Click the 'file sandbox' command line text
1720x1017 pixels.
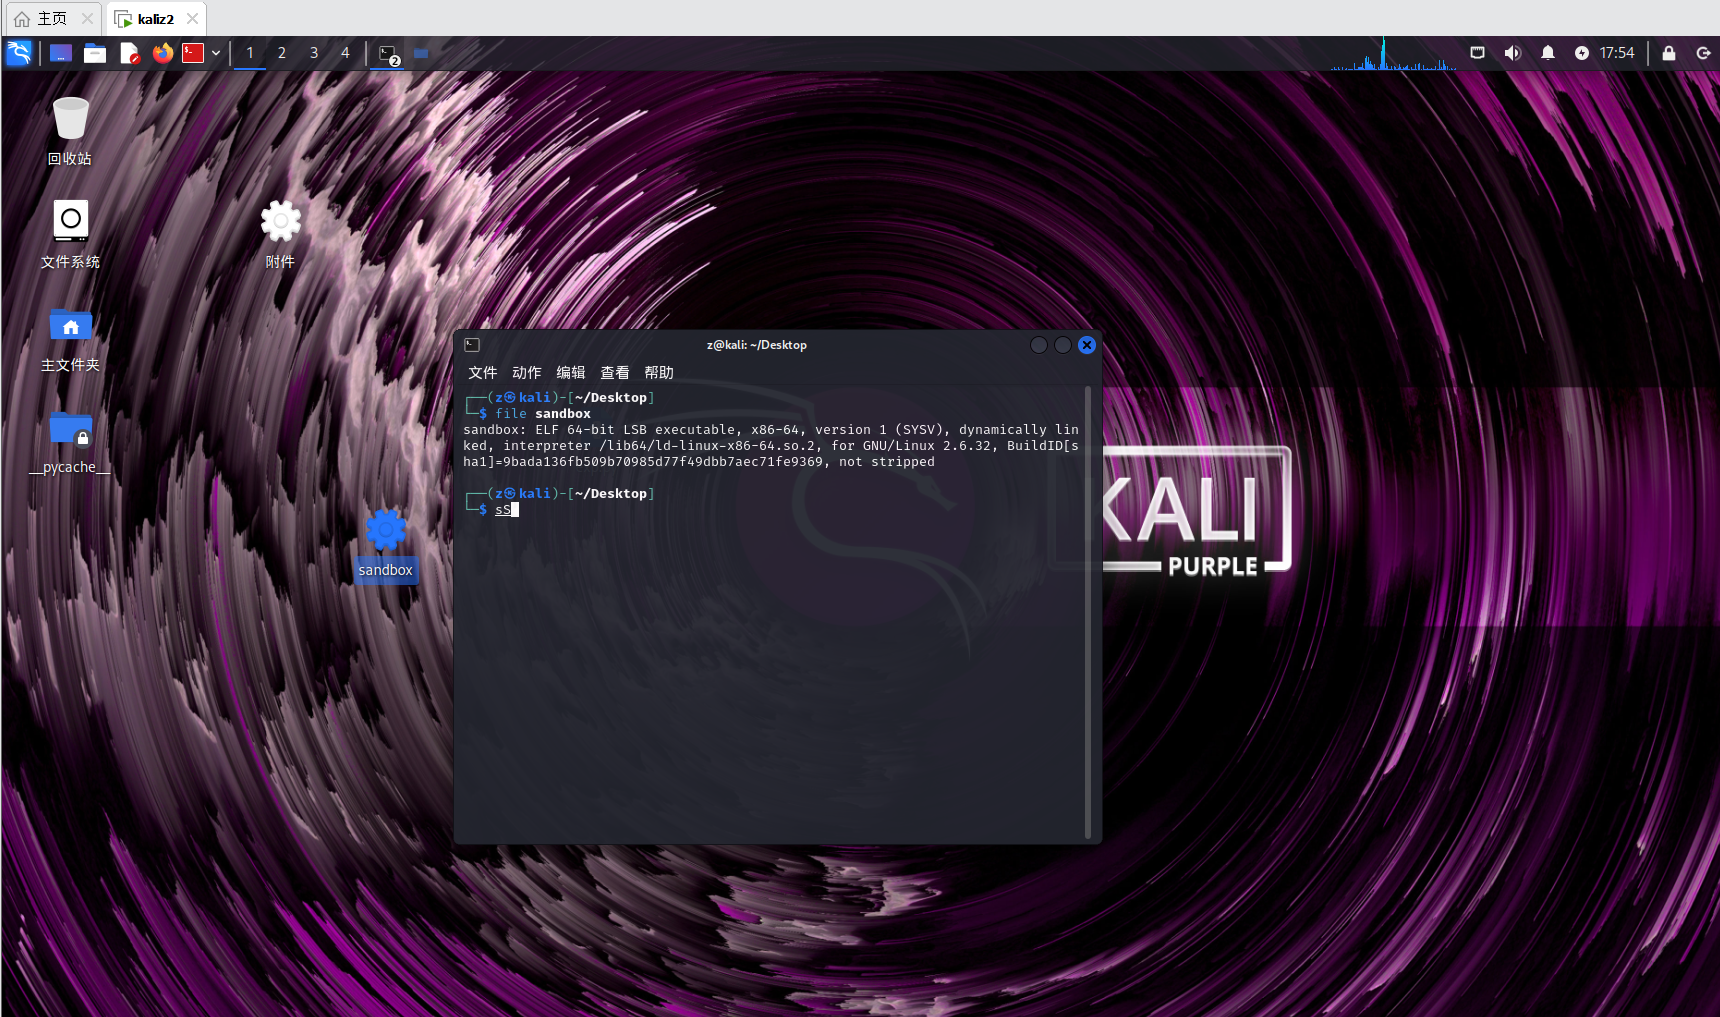point(543,414)
